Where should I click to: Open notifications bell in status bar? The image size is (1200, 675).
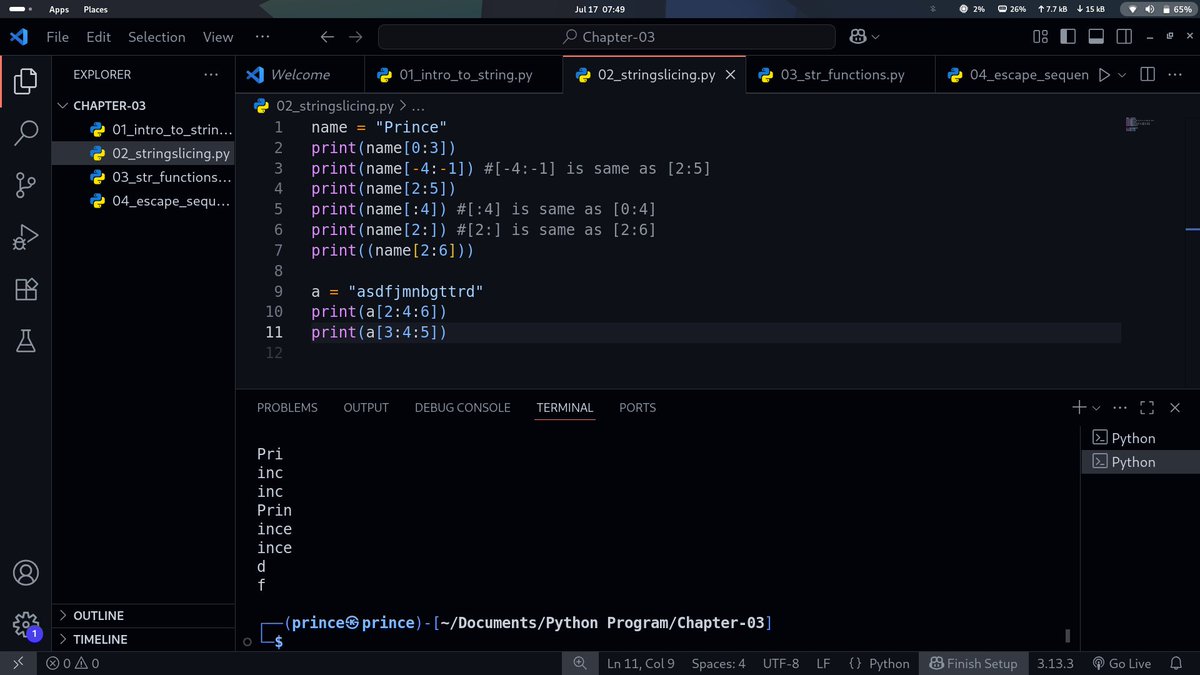point(1178,663)
